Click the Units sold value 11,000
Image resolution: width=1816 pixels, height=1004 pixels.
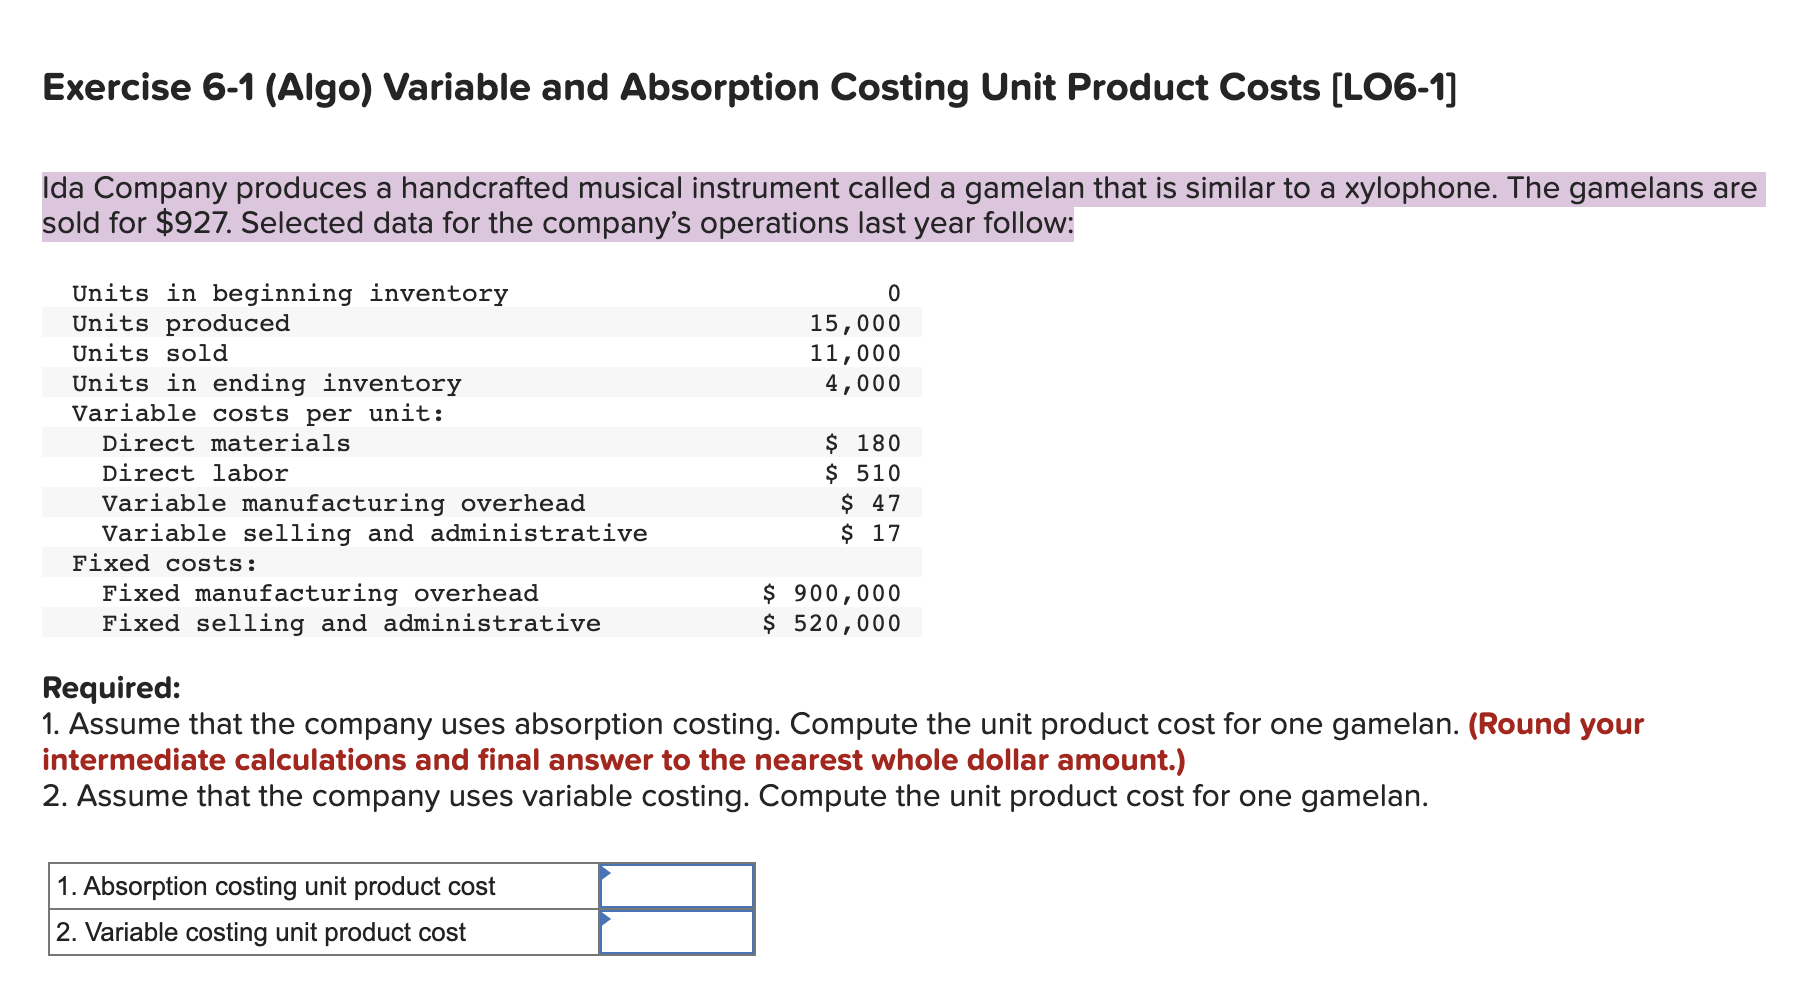click(855, 353)
